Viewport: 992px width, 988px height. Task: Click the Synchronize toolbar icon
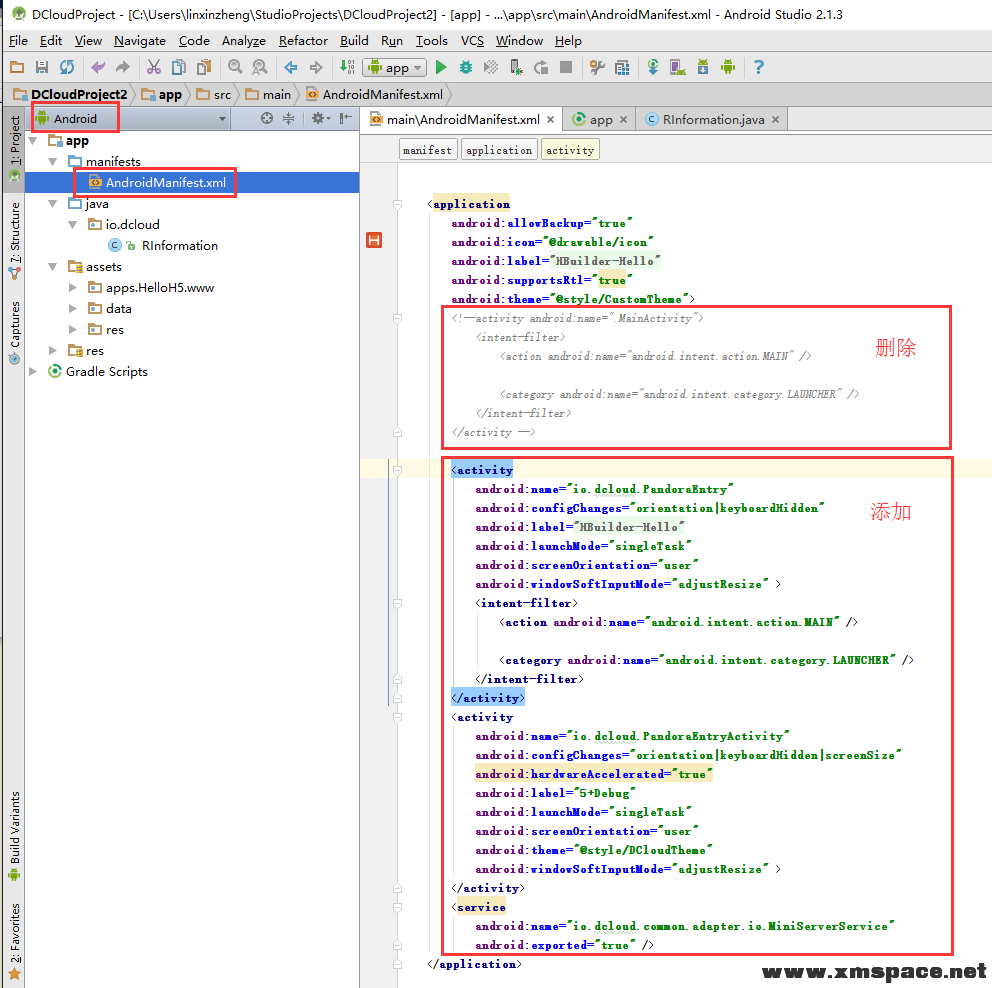coord(66,67)
